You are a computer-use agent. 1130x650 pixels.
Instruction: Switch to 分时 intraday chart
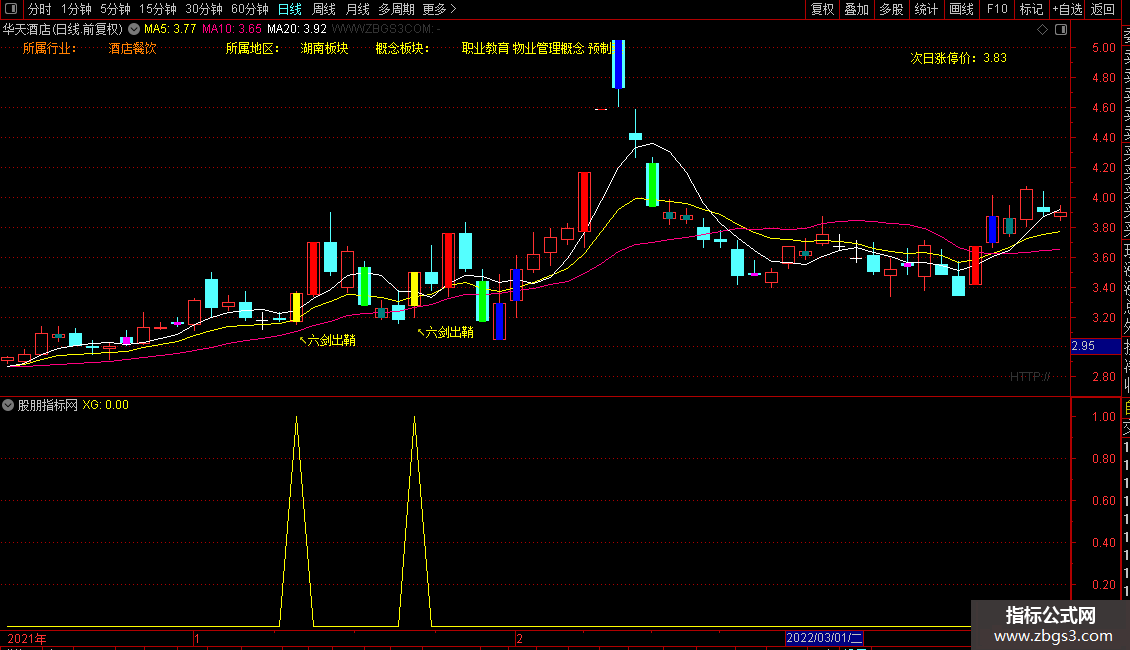coord(40,9)
